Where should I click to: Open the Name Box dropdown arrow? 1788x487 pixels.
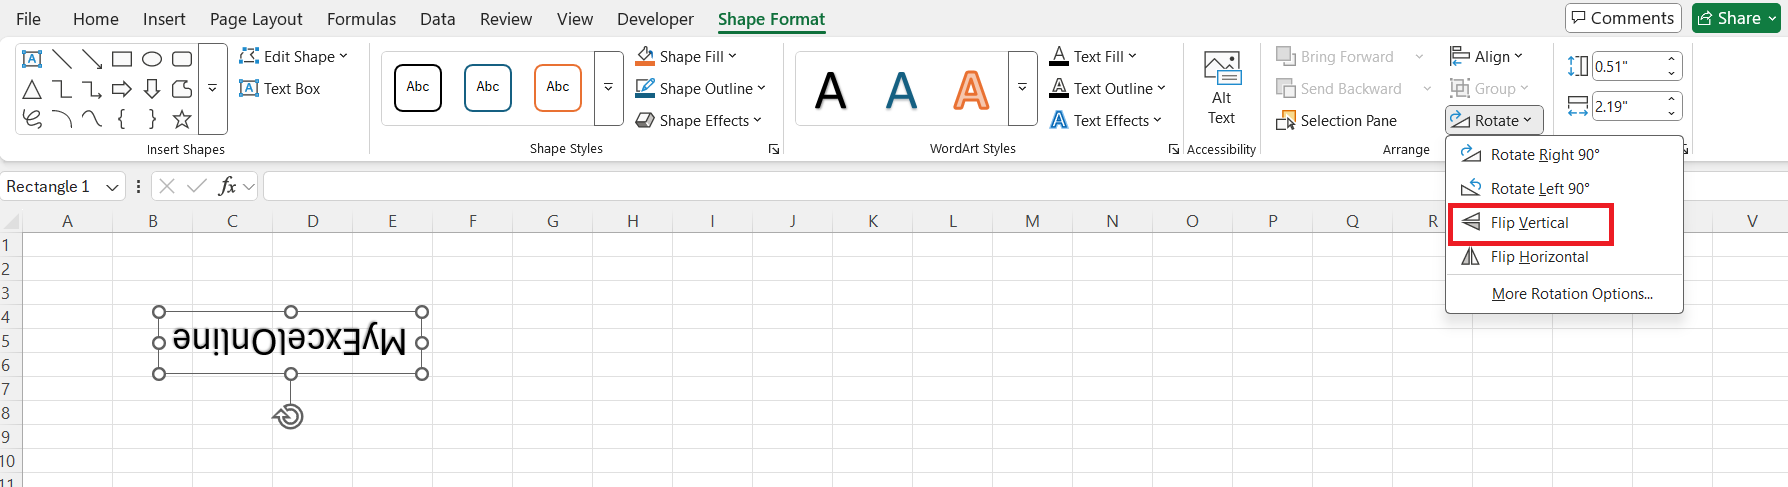pyautogui.click(x=112, y=187)
